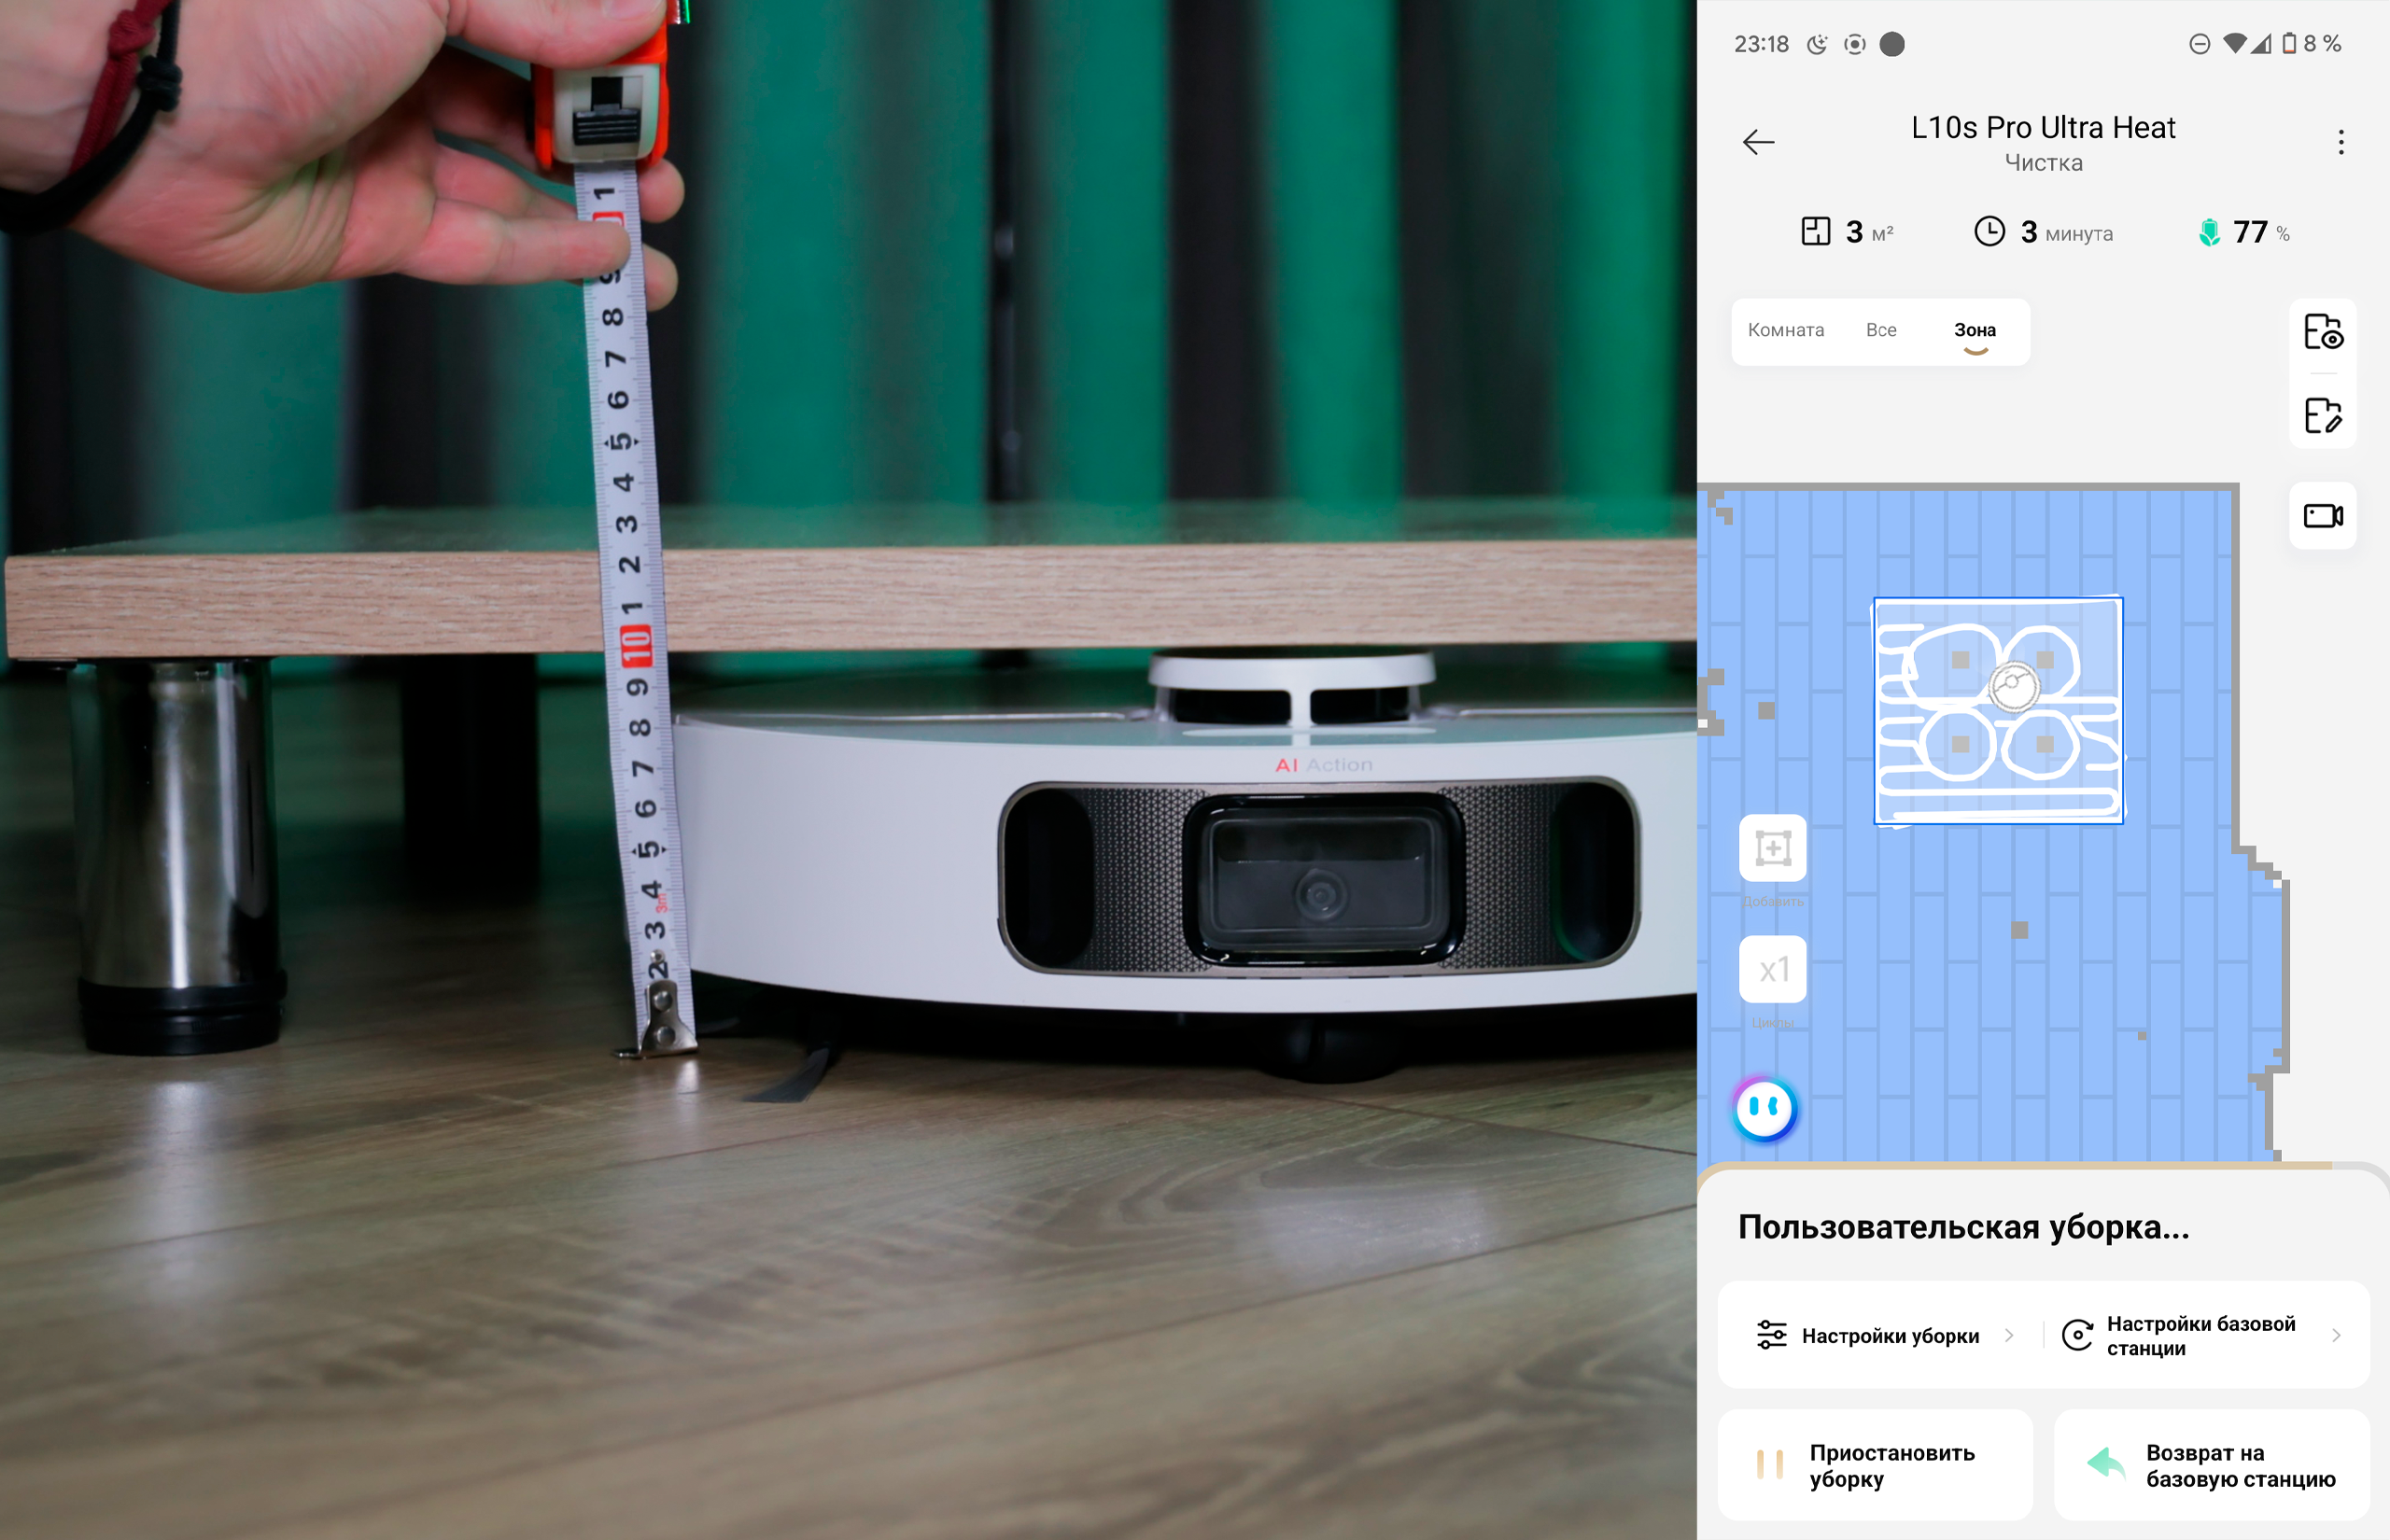2390x1540 pixels.
Task: Select the Зона tab
Action: (x=1974, y=331)
